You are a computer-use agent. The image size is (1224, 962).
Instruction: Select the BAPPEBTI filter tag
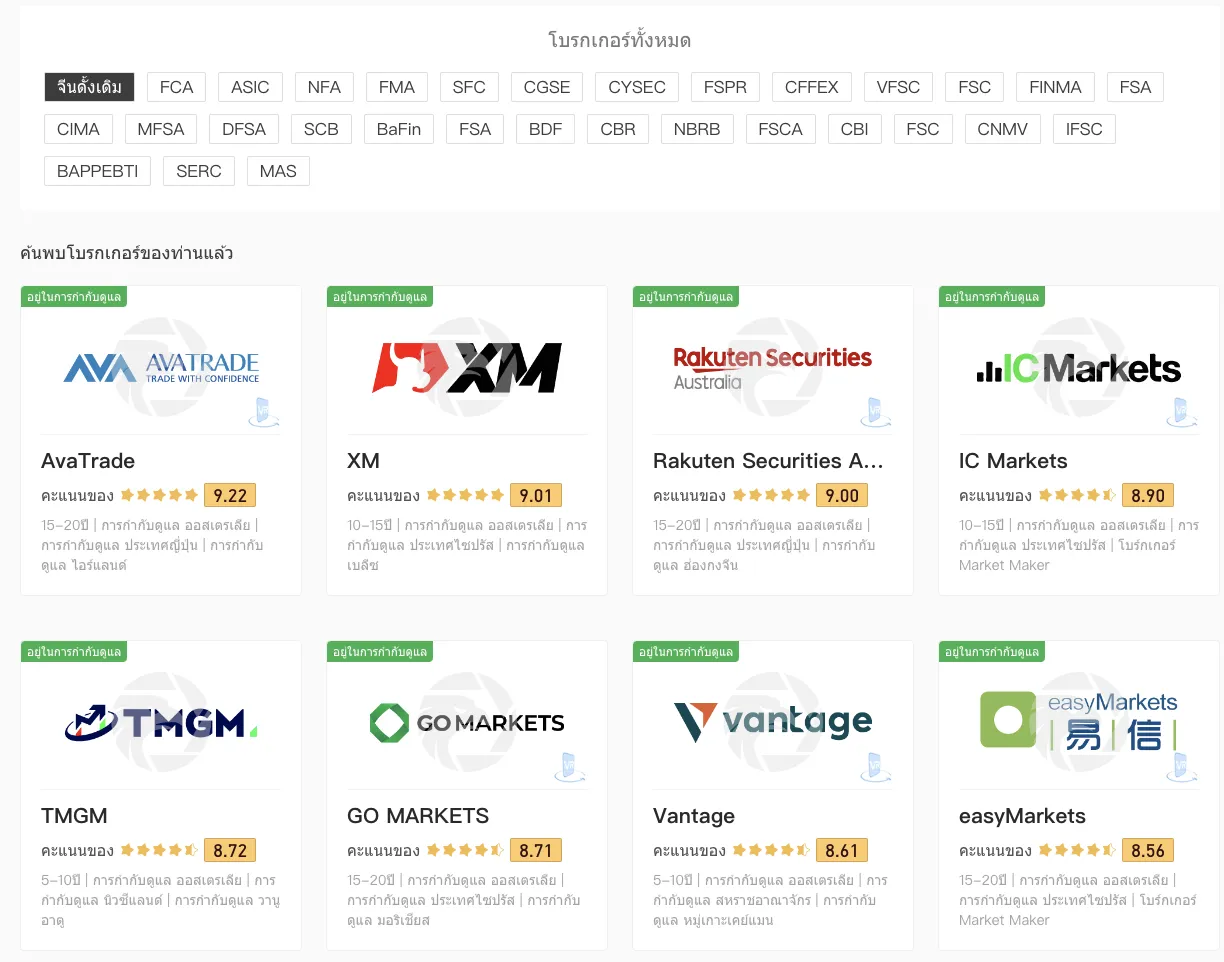(x=97, y=171)
